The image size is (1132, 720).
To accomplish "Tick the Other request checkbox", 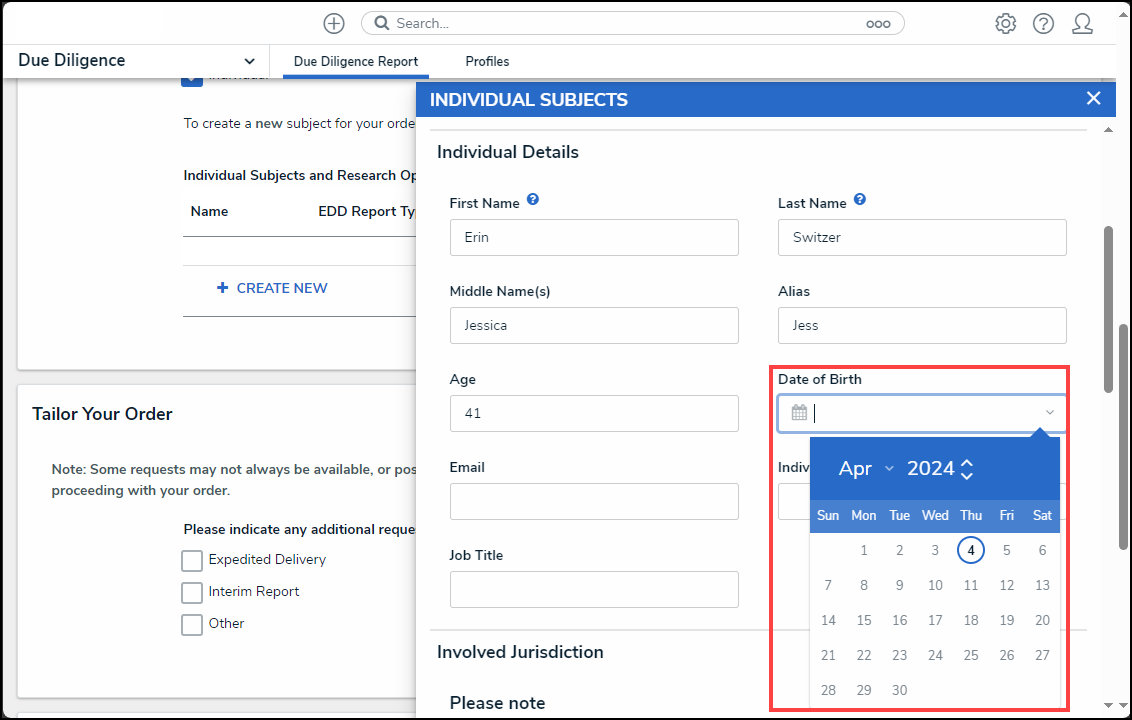I will click(192, 624).
